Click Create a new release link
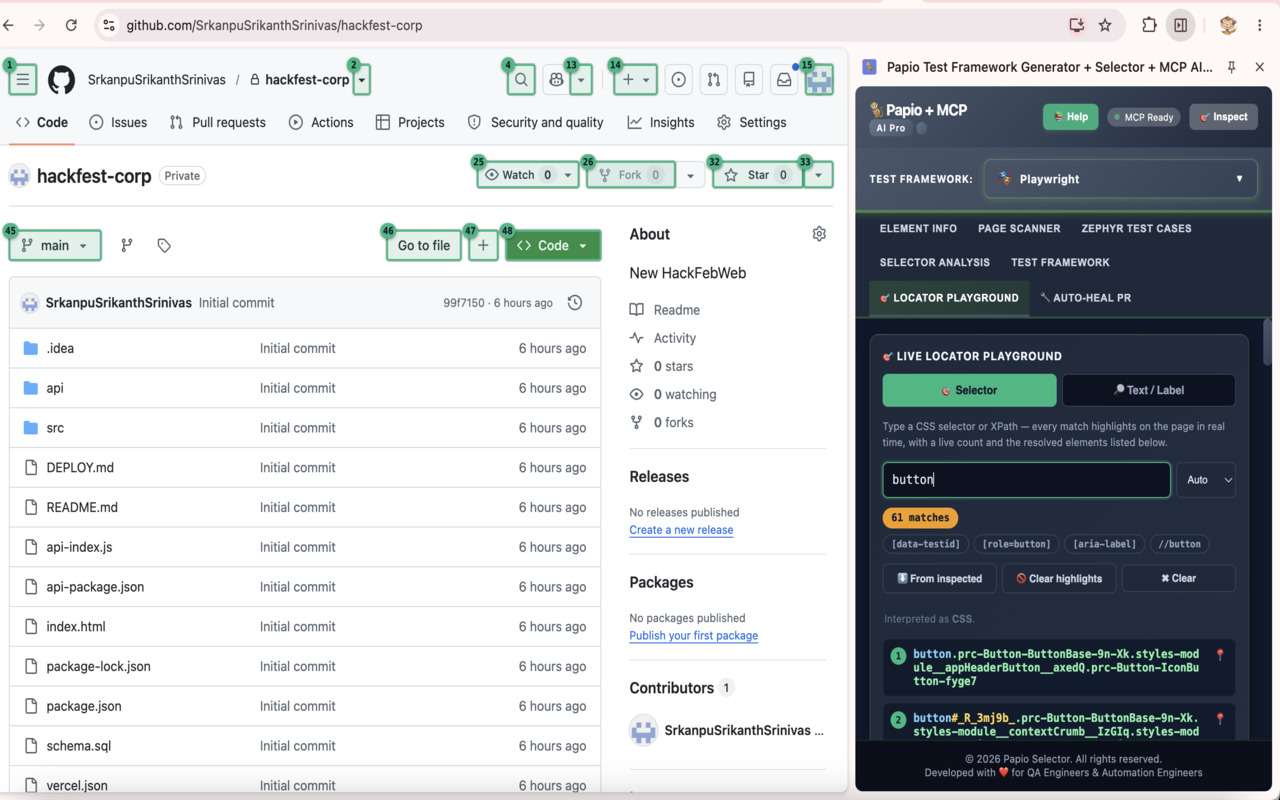Viewport: 1280px width, 800px height. click(x=681, y=530)
